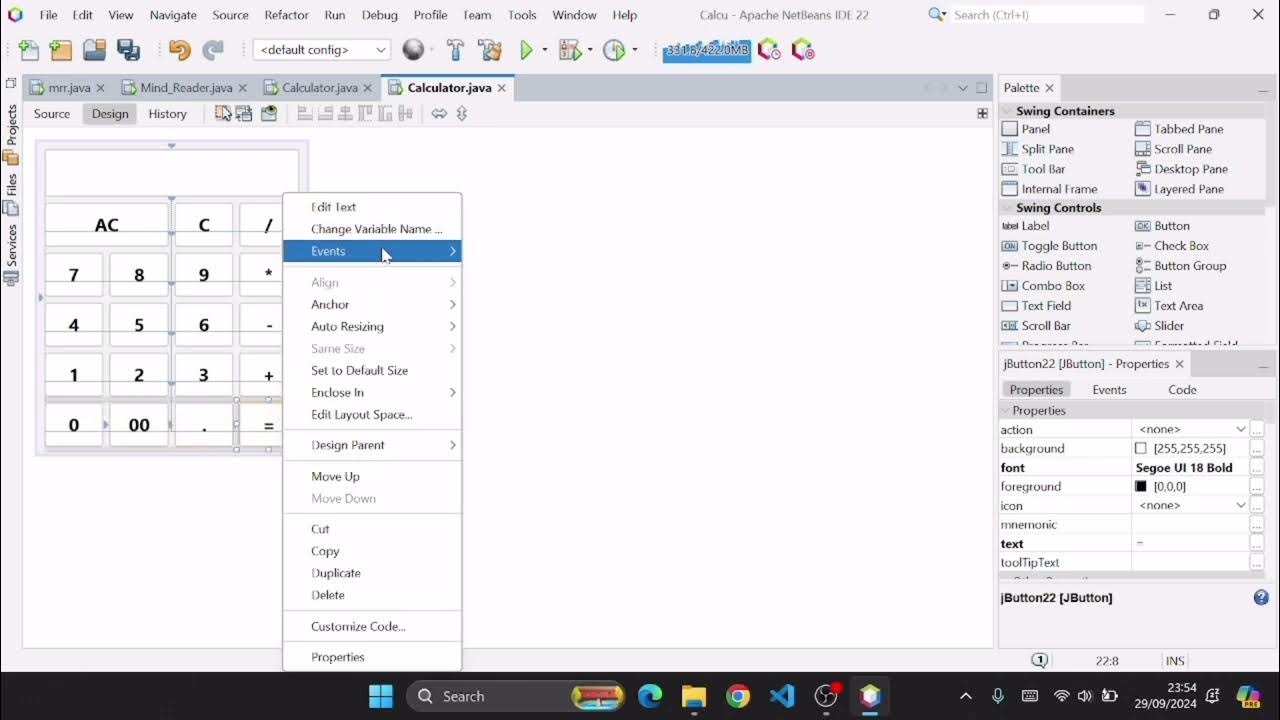Click the AC button on calculator form
Screen dimensions: 1280x720
(x=107, y=225)
